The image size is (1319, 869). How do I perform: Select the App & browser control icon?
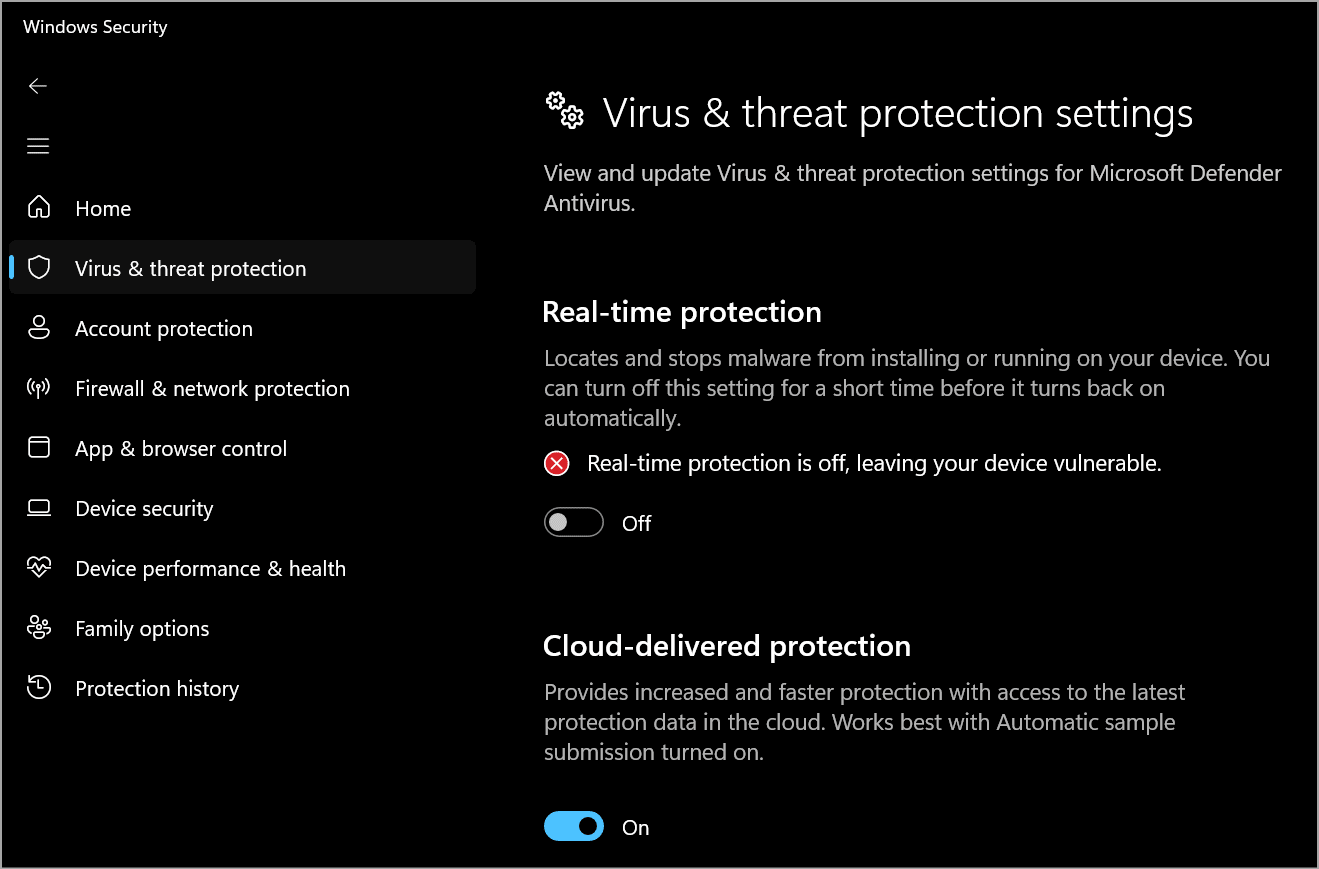pyautogui.click(x=38, y=448)
